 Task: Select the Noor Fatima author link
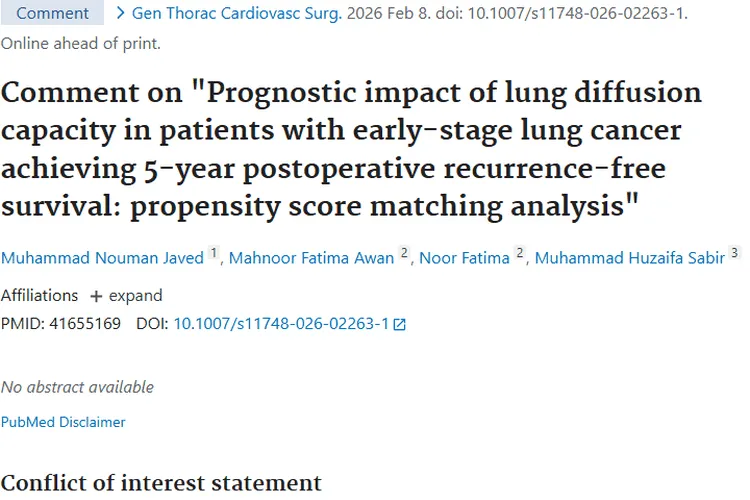(464, 259)
